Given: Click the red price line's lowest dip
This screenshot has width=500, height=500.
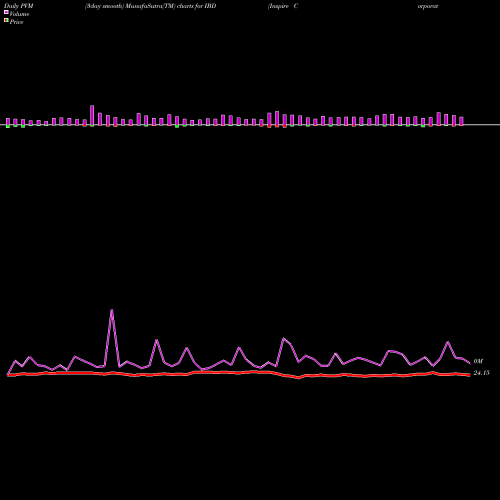Looking at the screenshot, I should tap(299, 378).
